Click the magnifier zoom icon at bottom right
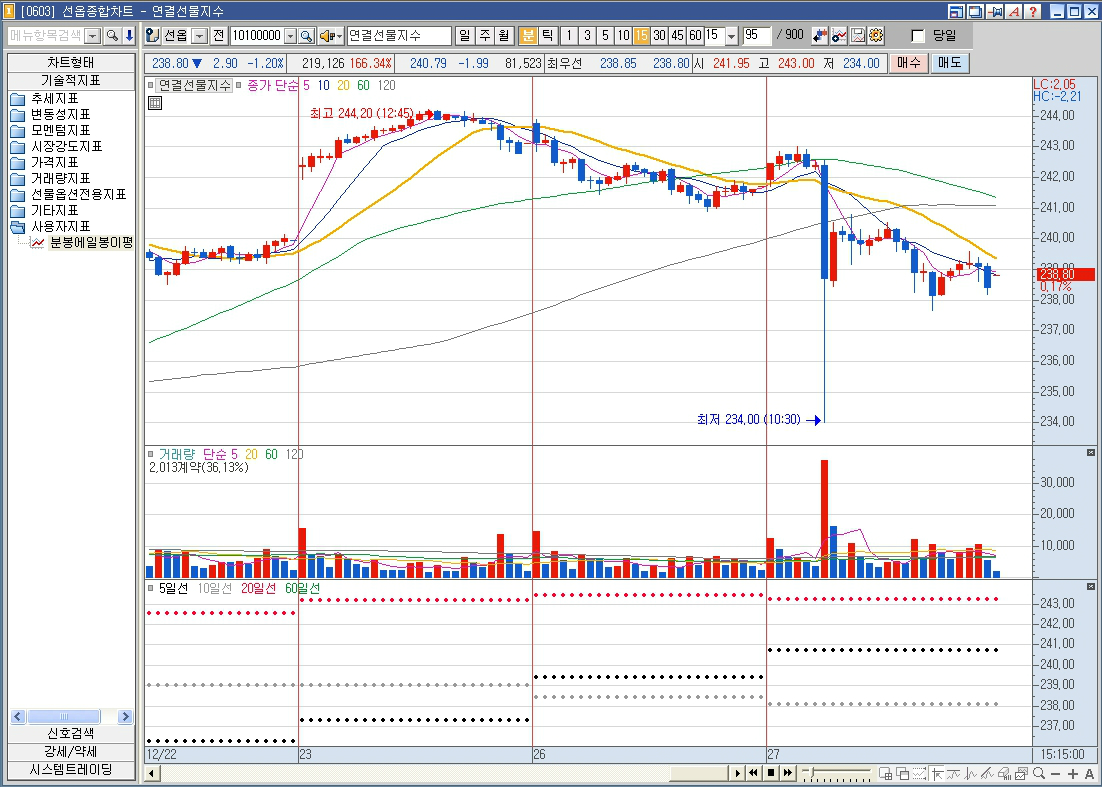Image resolution: width=1102 pixels, height=787 pixels. click(x=1040, y=773)
